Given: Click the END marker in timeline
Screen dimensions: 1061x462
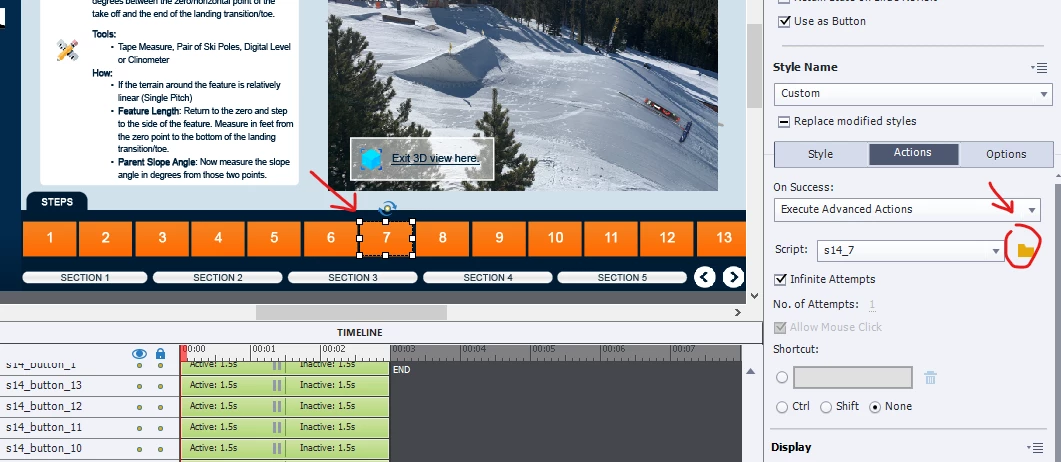Looking at the screenshot, I should pyautogui.click(x=401, y=370).
